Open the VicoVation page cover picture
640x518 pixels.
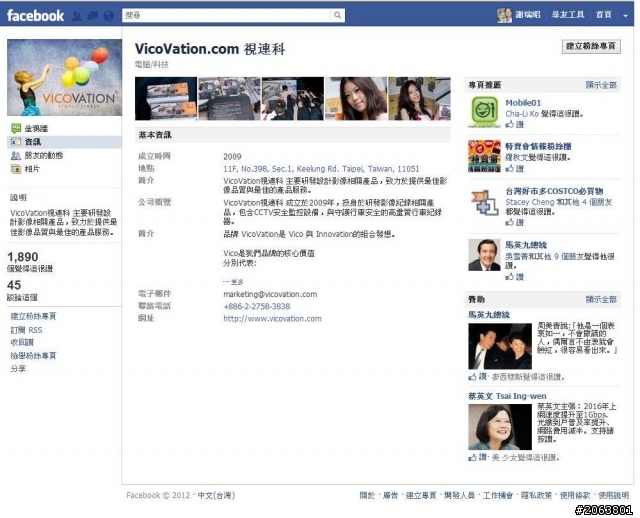pyautogui.click(x=64, y=78)
